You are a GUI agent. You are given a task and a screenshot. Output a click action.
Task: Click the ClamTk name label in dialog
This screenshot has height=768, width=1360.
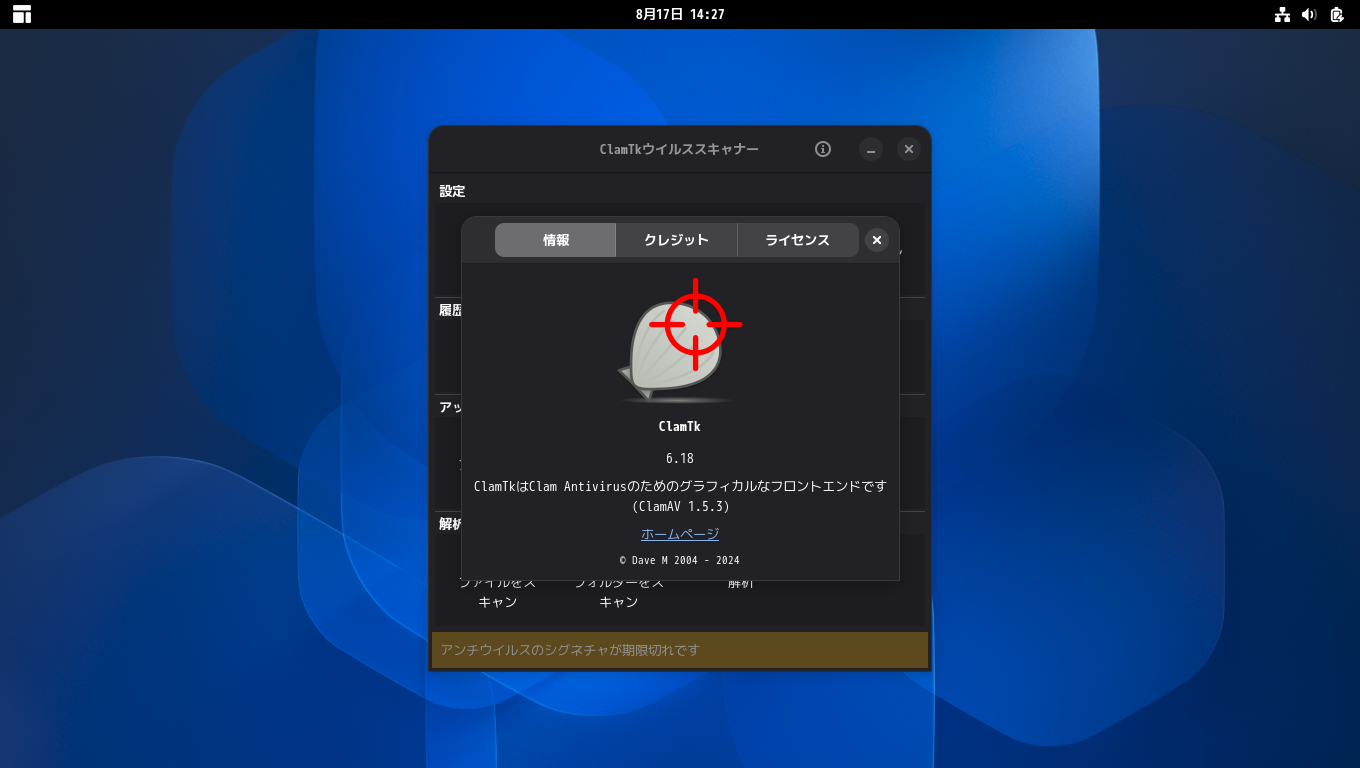click(680, 426)
